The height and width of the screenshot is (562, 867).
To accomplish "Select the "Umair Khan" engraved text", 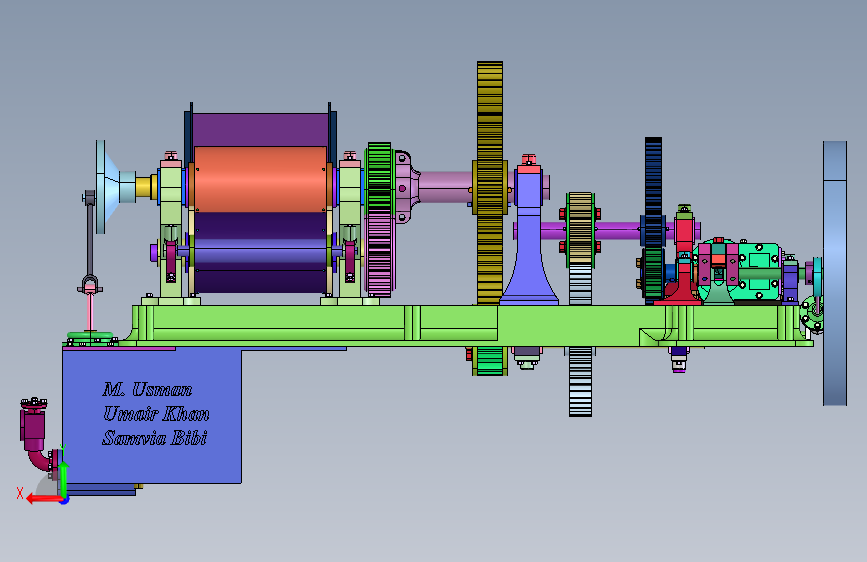I will click(156, 413).
